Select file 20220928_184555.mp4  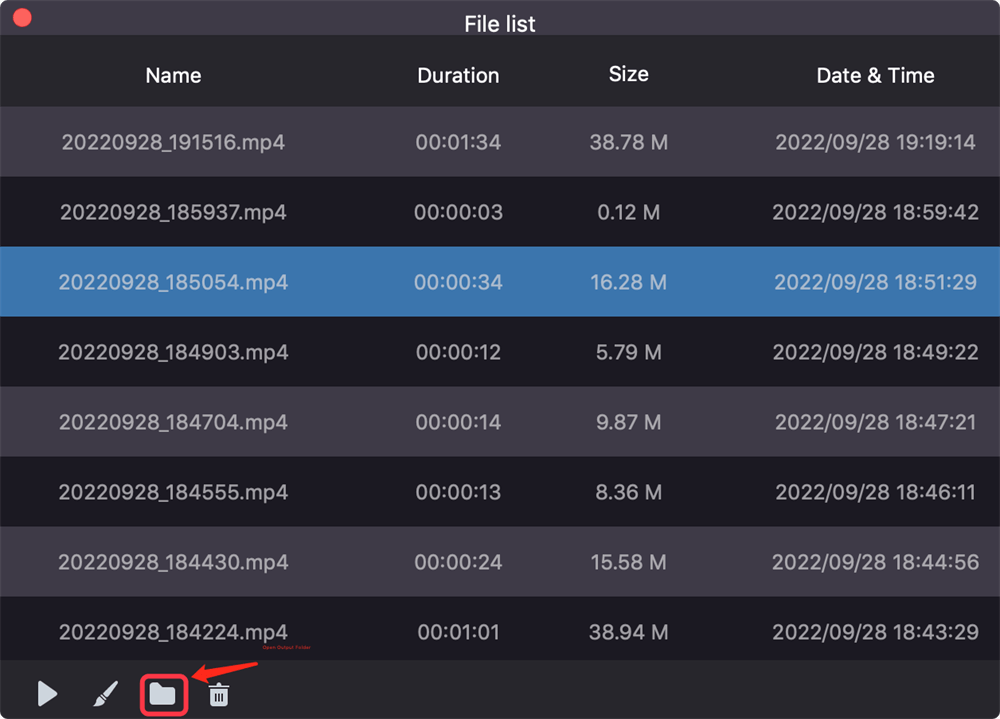click(173, 492)
